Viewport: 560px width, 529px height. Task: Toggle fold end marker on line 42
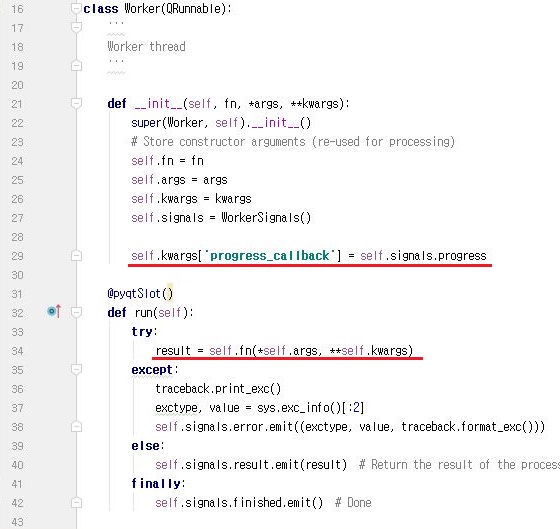click(76, 503)
